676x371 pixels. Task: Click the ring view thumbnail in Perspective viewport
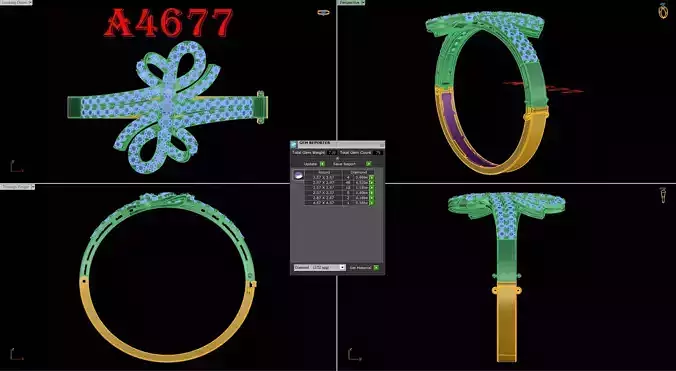click(x=663, y=11)
